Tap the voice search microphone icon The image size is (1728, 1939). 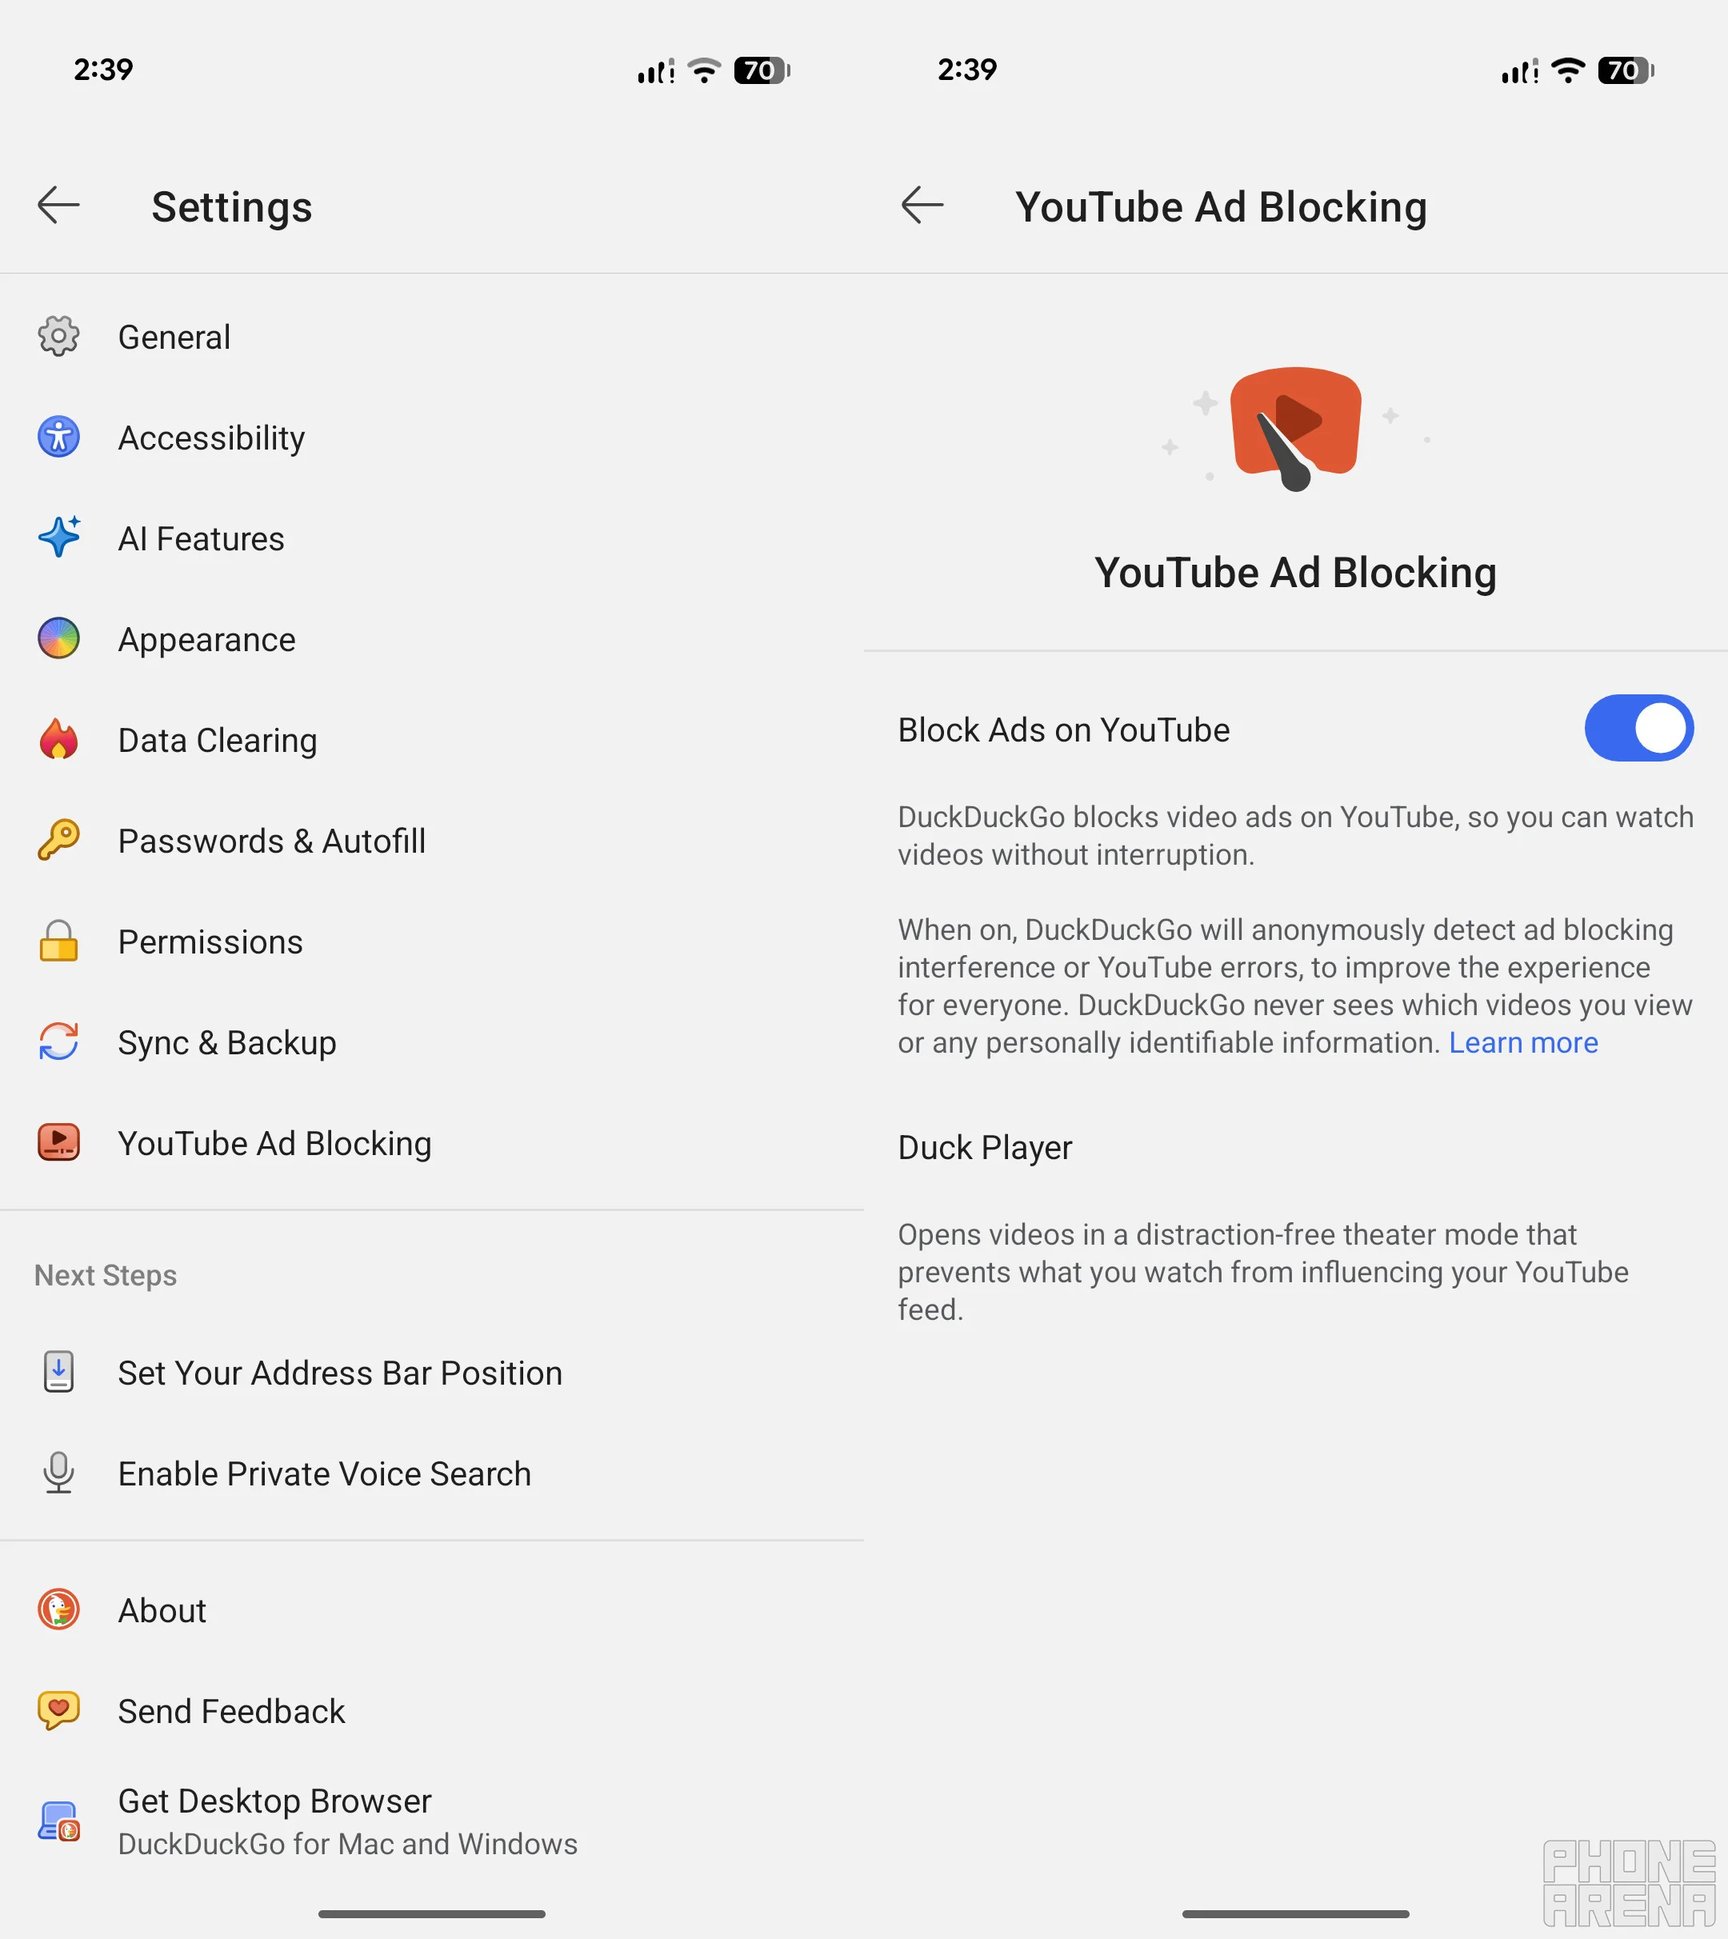click(58, 1473)
